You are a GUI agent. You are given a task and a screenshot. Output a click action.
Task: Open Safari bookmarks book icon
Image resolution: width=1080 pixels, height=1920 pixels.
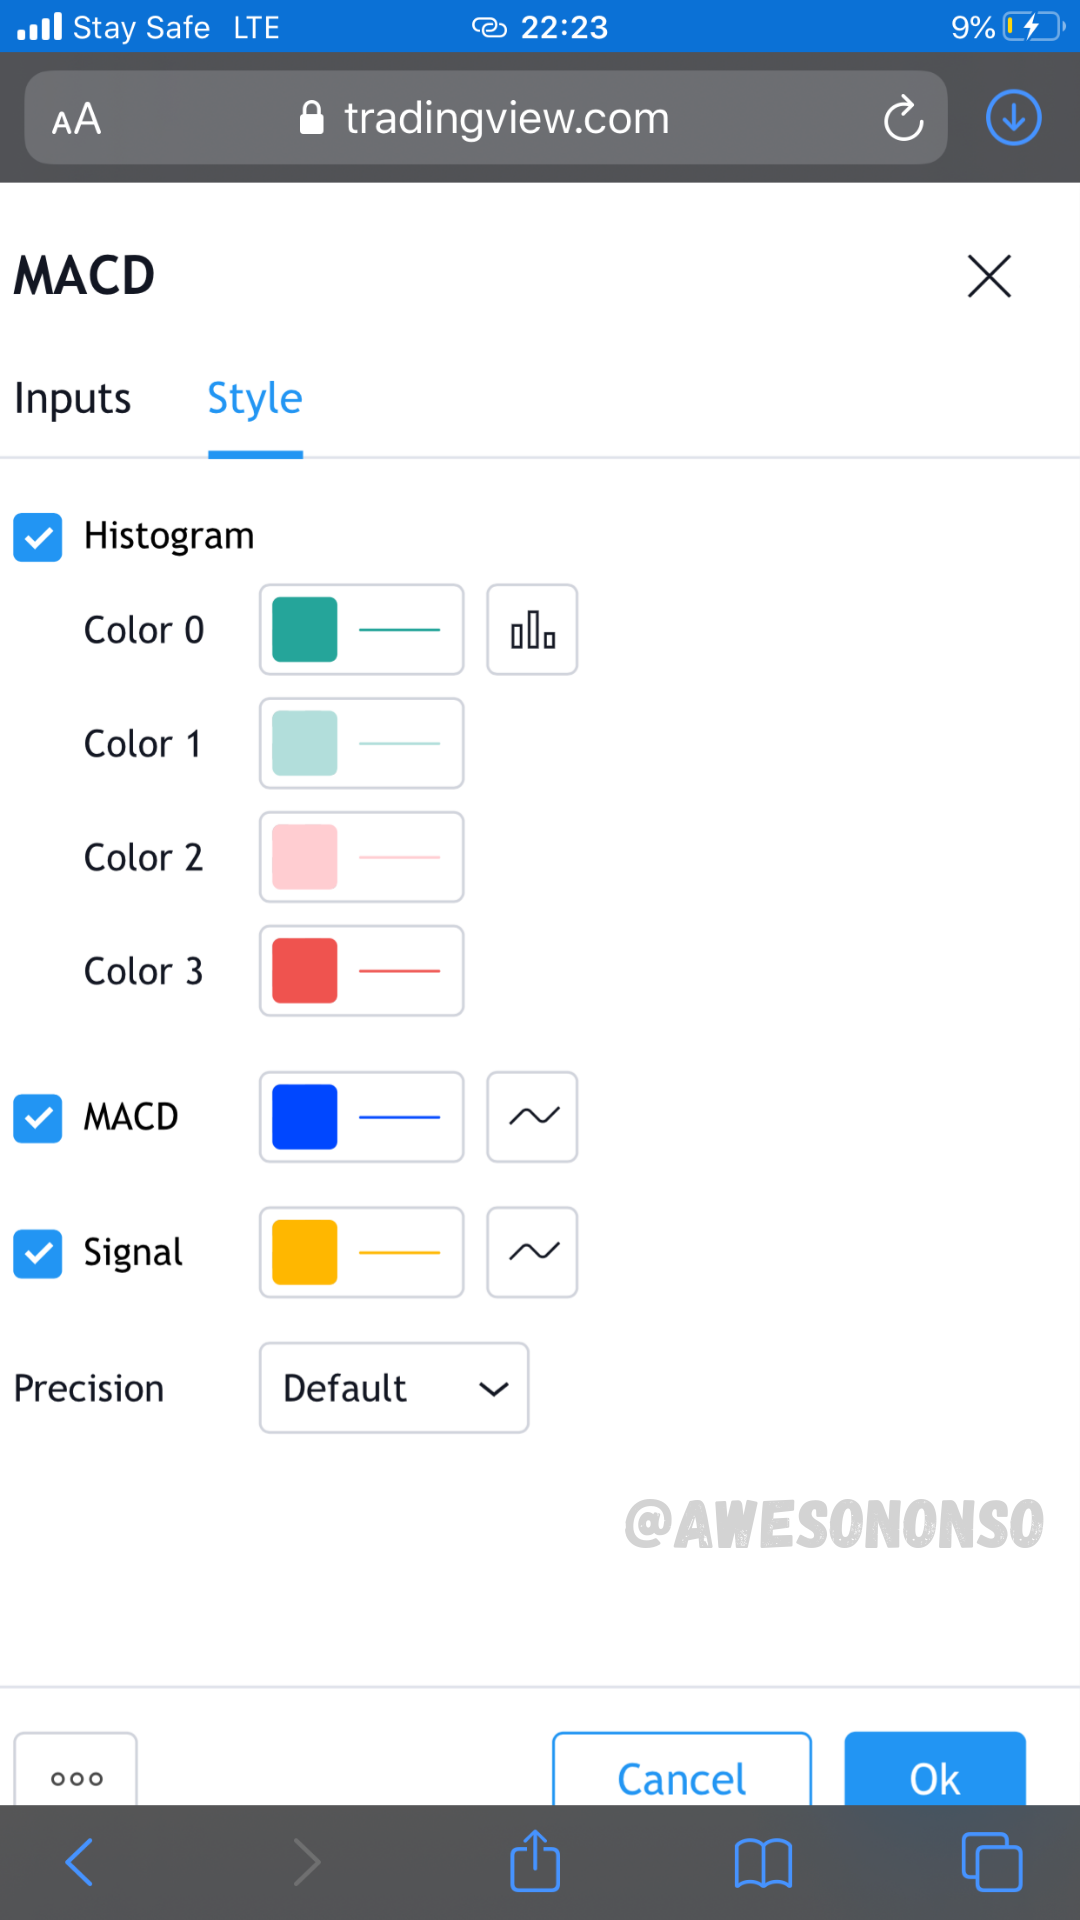click(x=763, y=1863)
